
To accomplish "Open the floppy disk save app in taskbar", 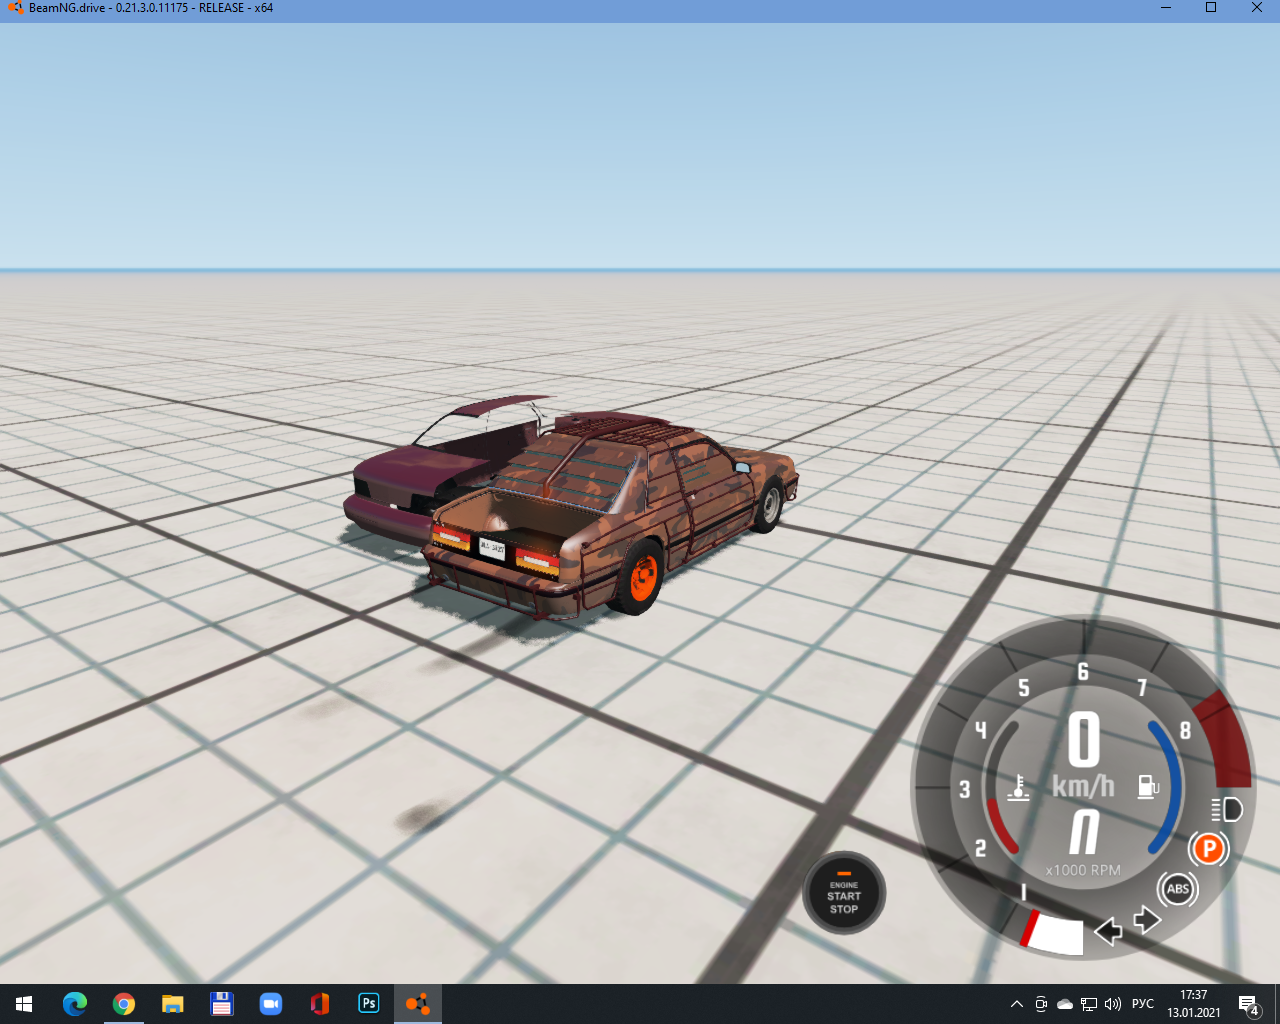I will [222, 1004].
